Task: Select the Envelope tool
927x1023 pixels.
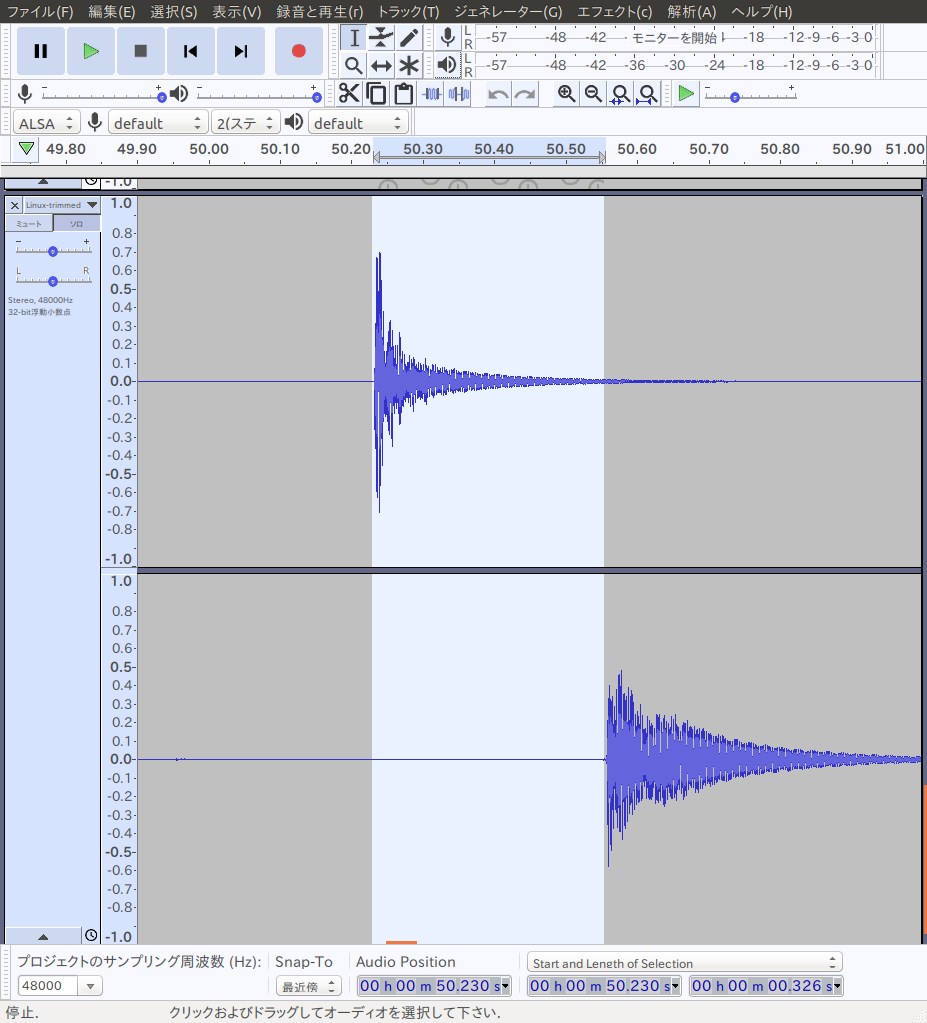Action: tap(381, 38)
